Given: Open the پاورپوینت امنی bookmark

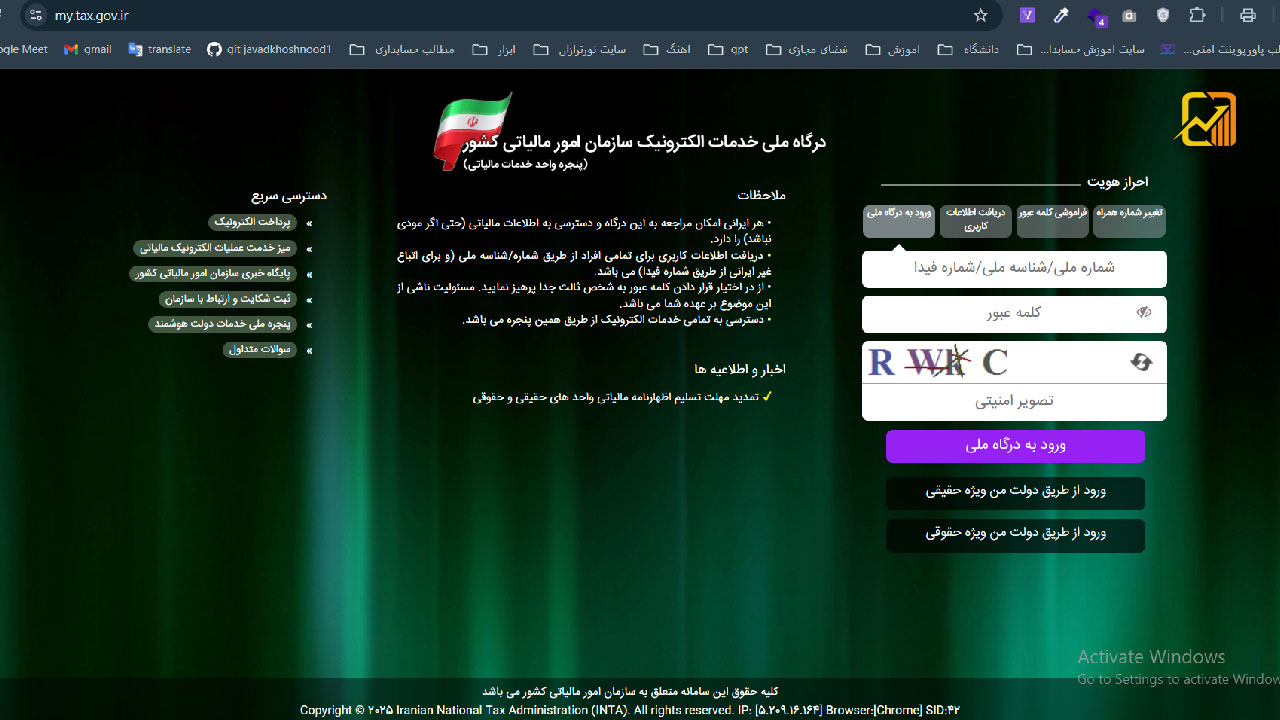Looking at the screenshot, I should pos(1219,49).
